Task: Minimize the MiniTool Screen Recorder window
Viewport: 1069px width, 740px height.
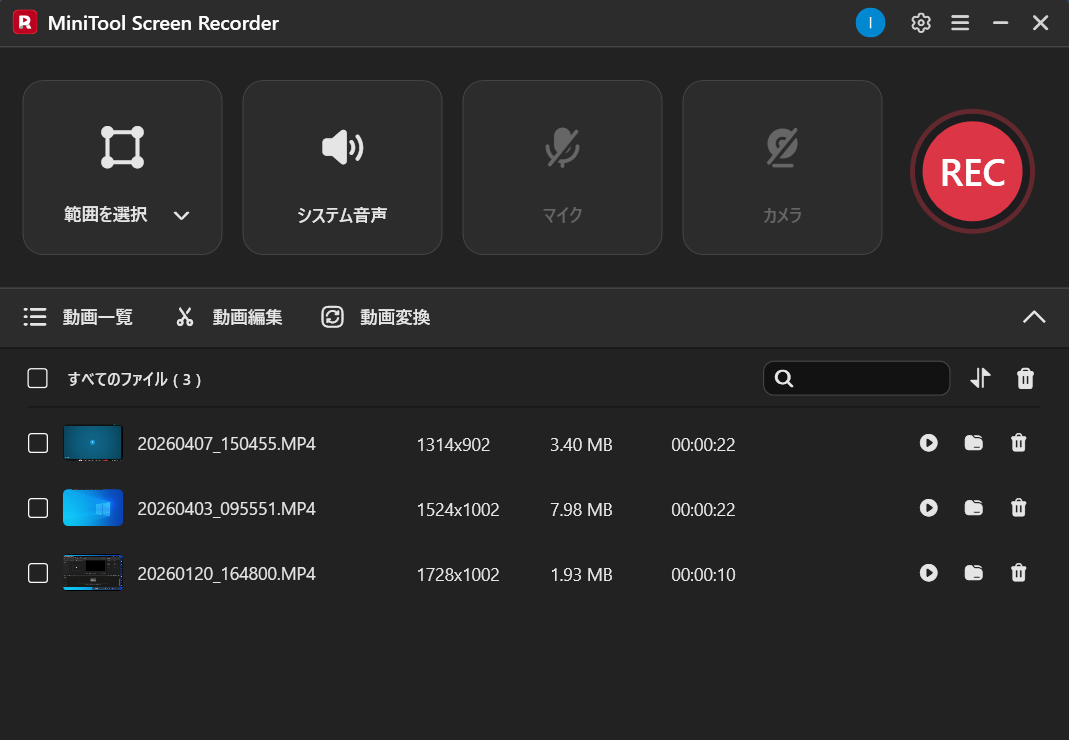Action: point(1000,23)
